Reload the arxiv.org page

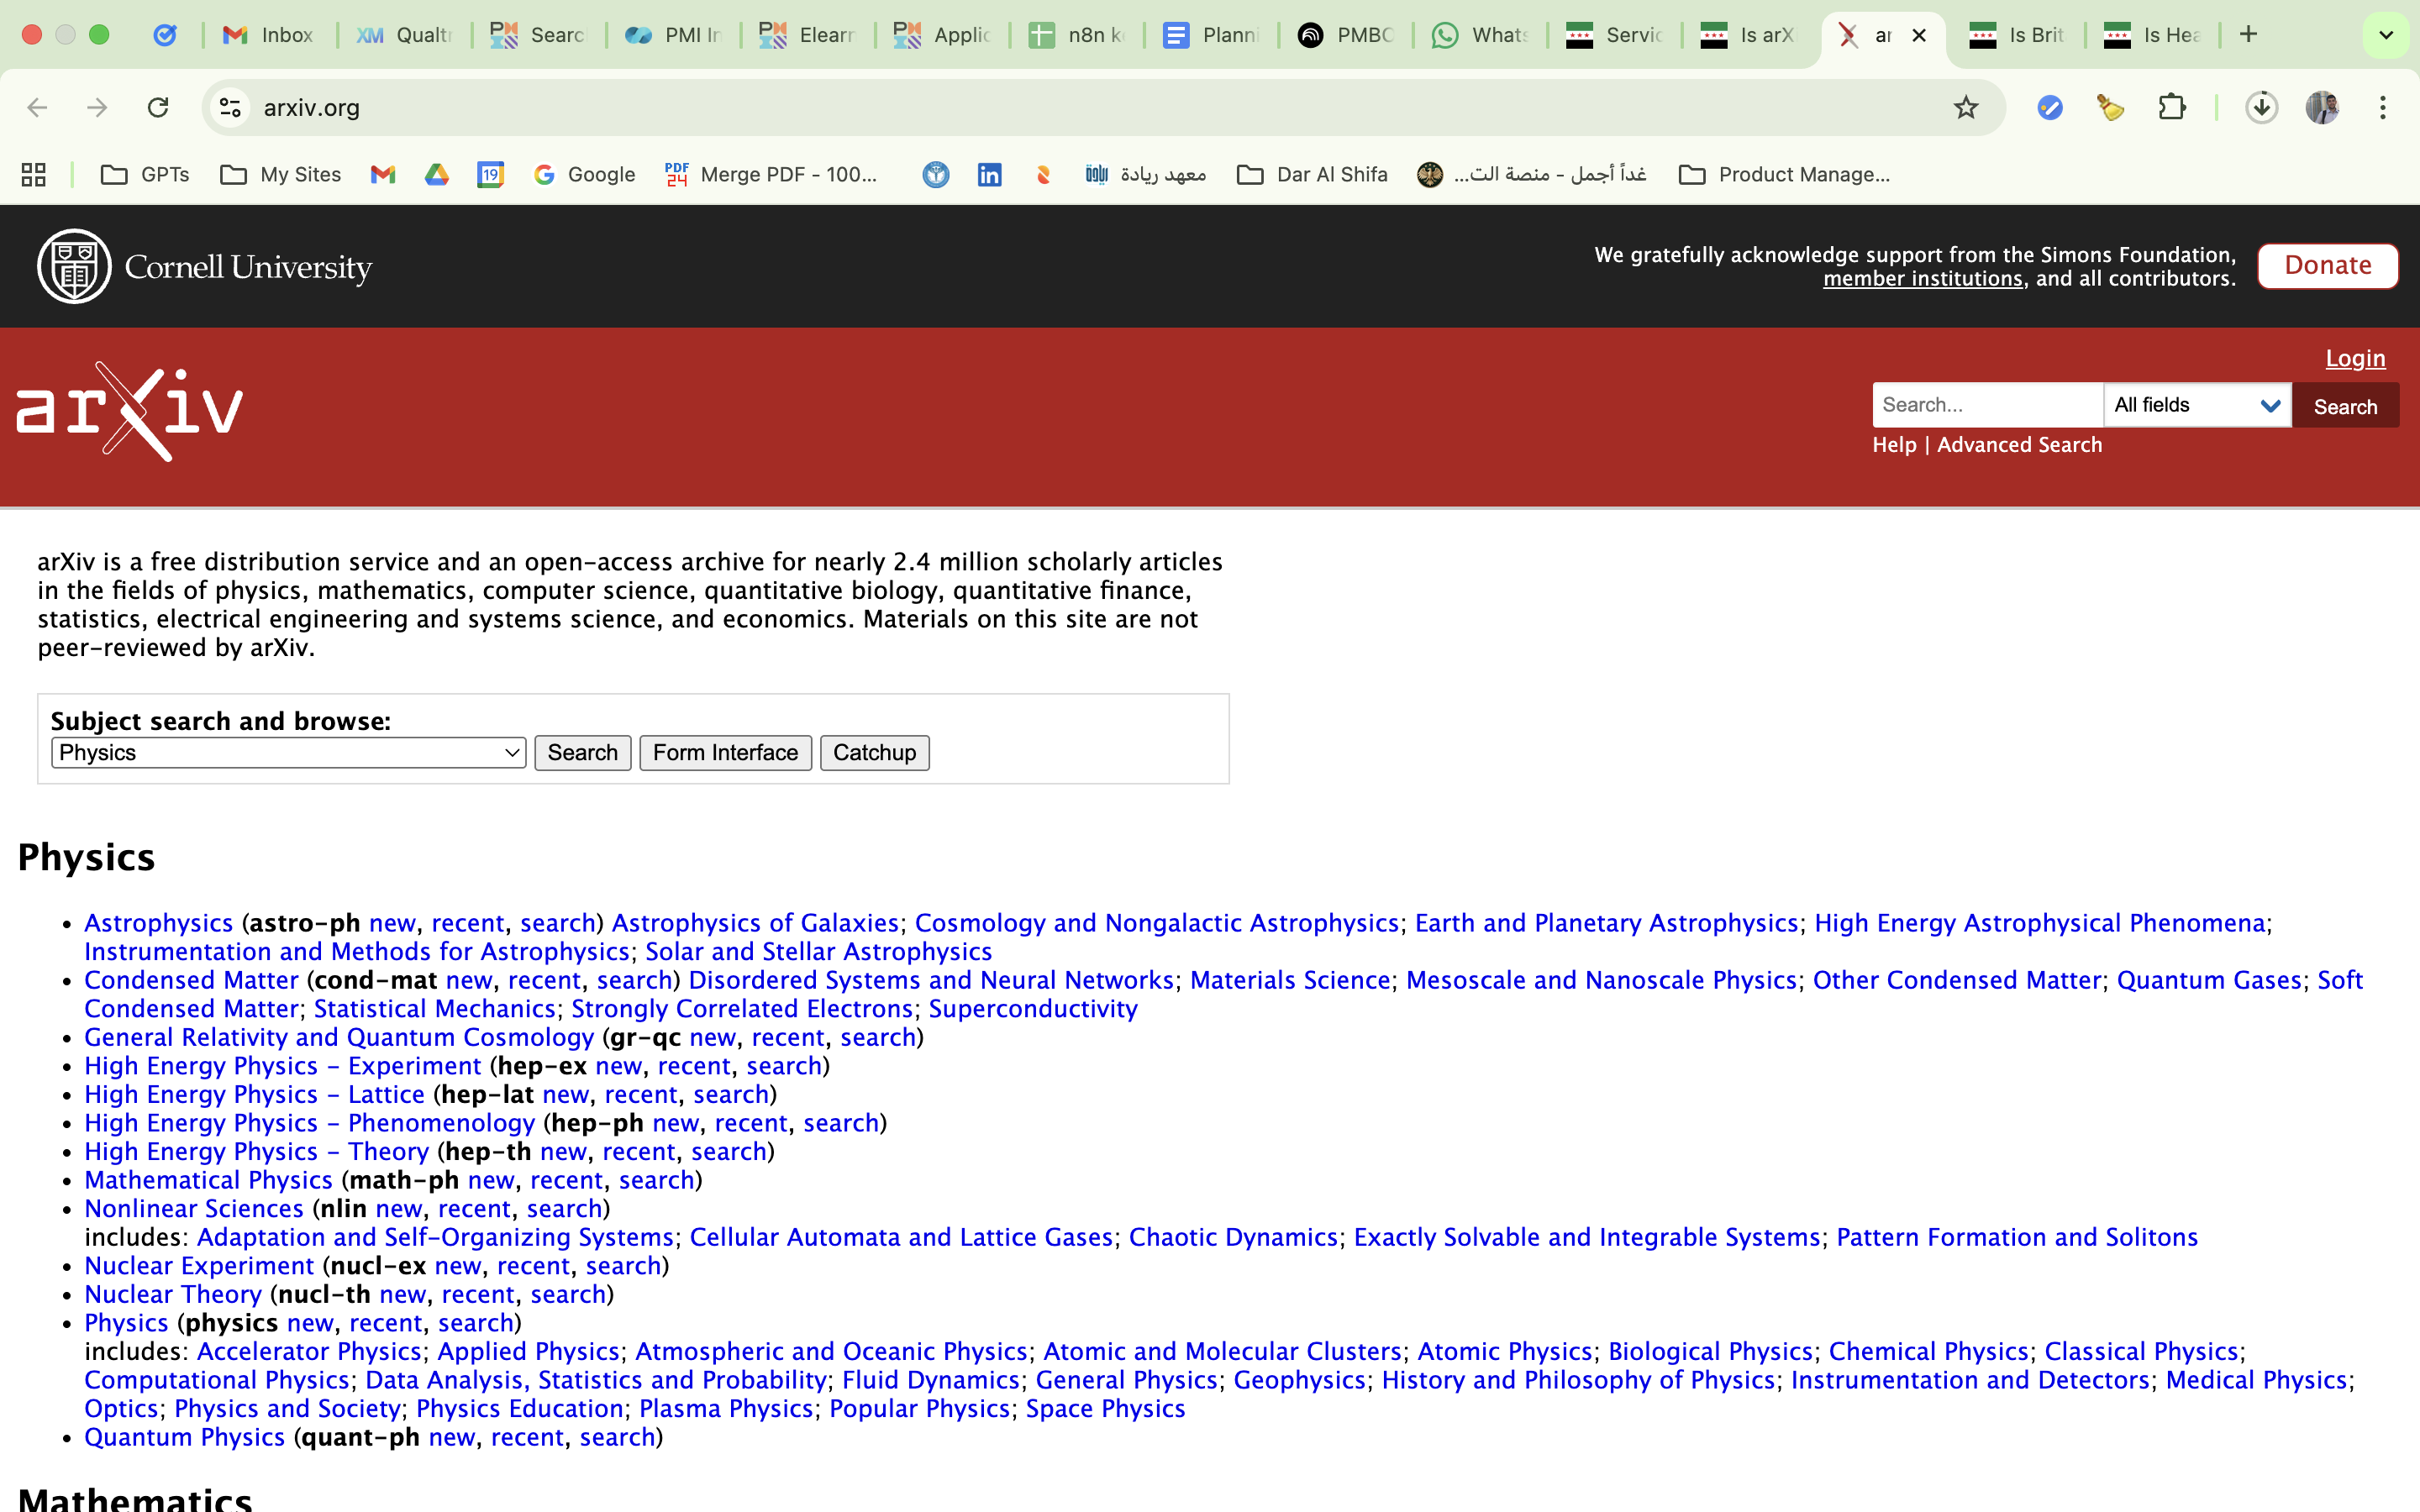(158, 108)
